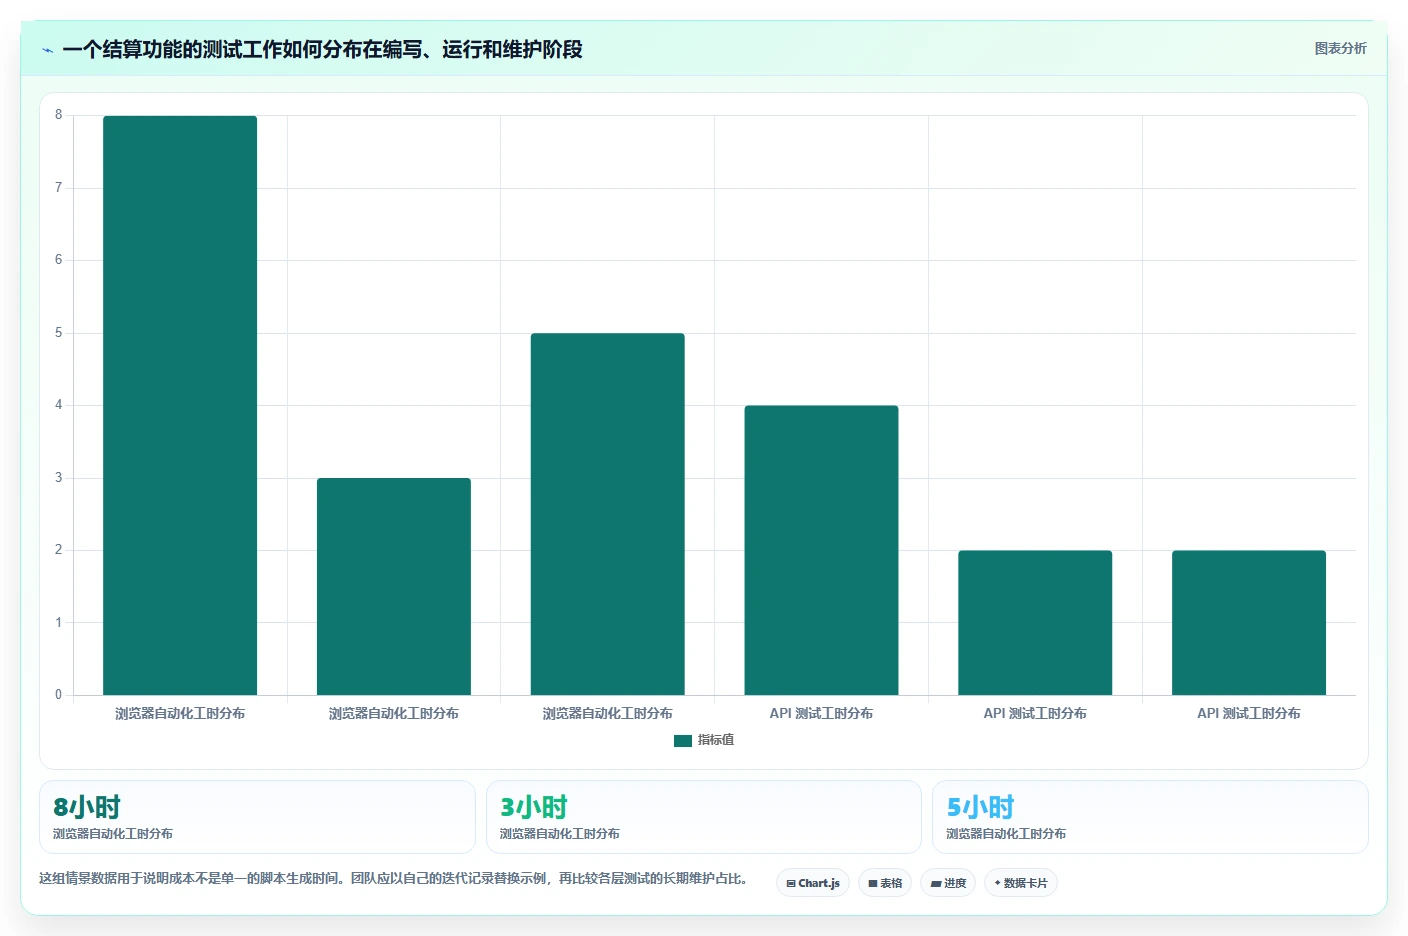This screenshot has height=936, width=1408.
Task: Click the y-axis tick label 4
Action: pyautogui.click(x=58, y=405)
